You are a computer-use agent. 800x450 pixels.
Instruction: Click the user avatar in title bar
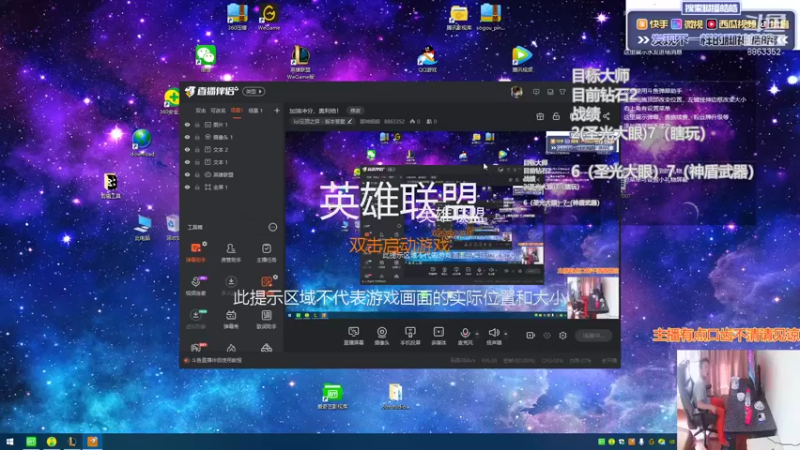[516, 92]
